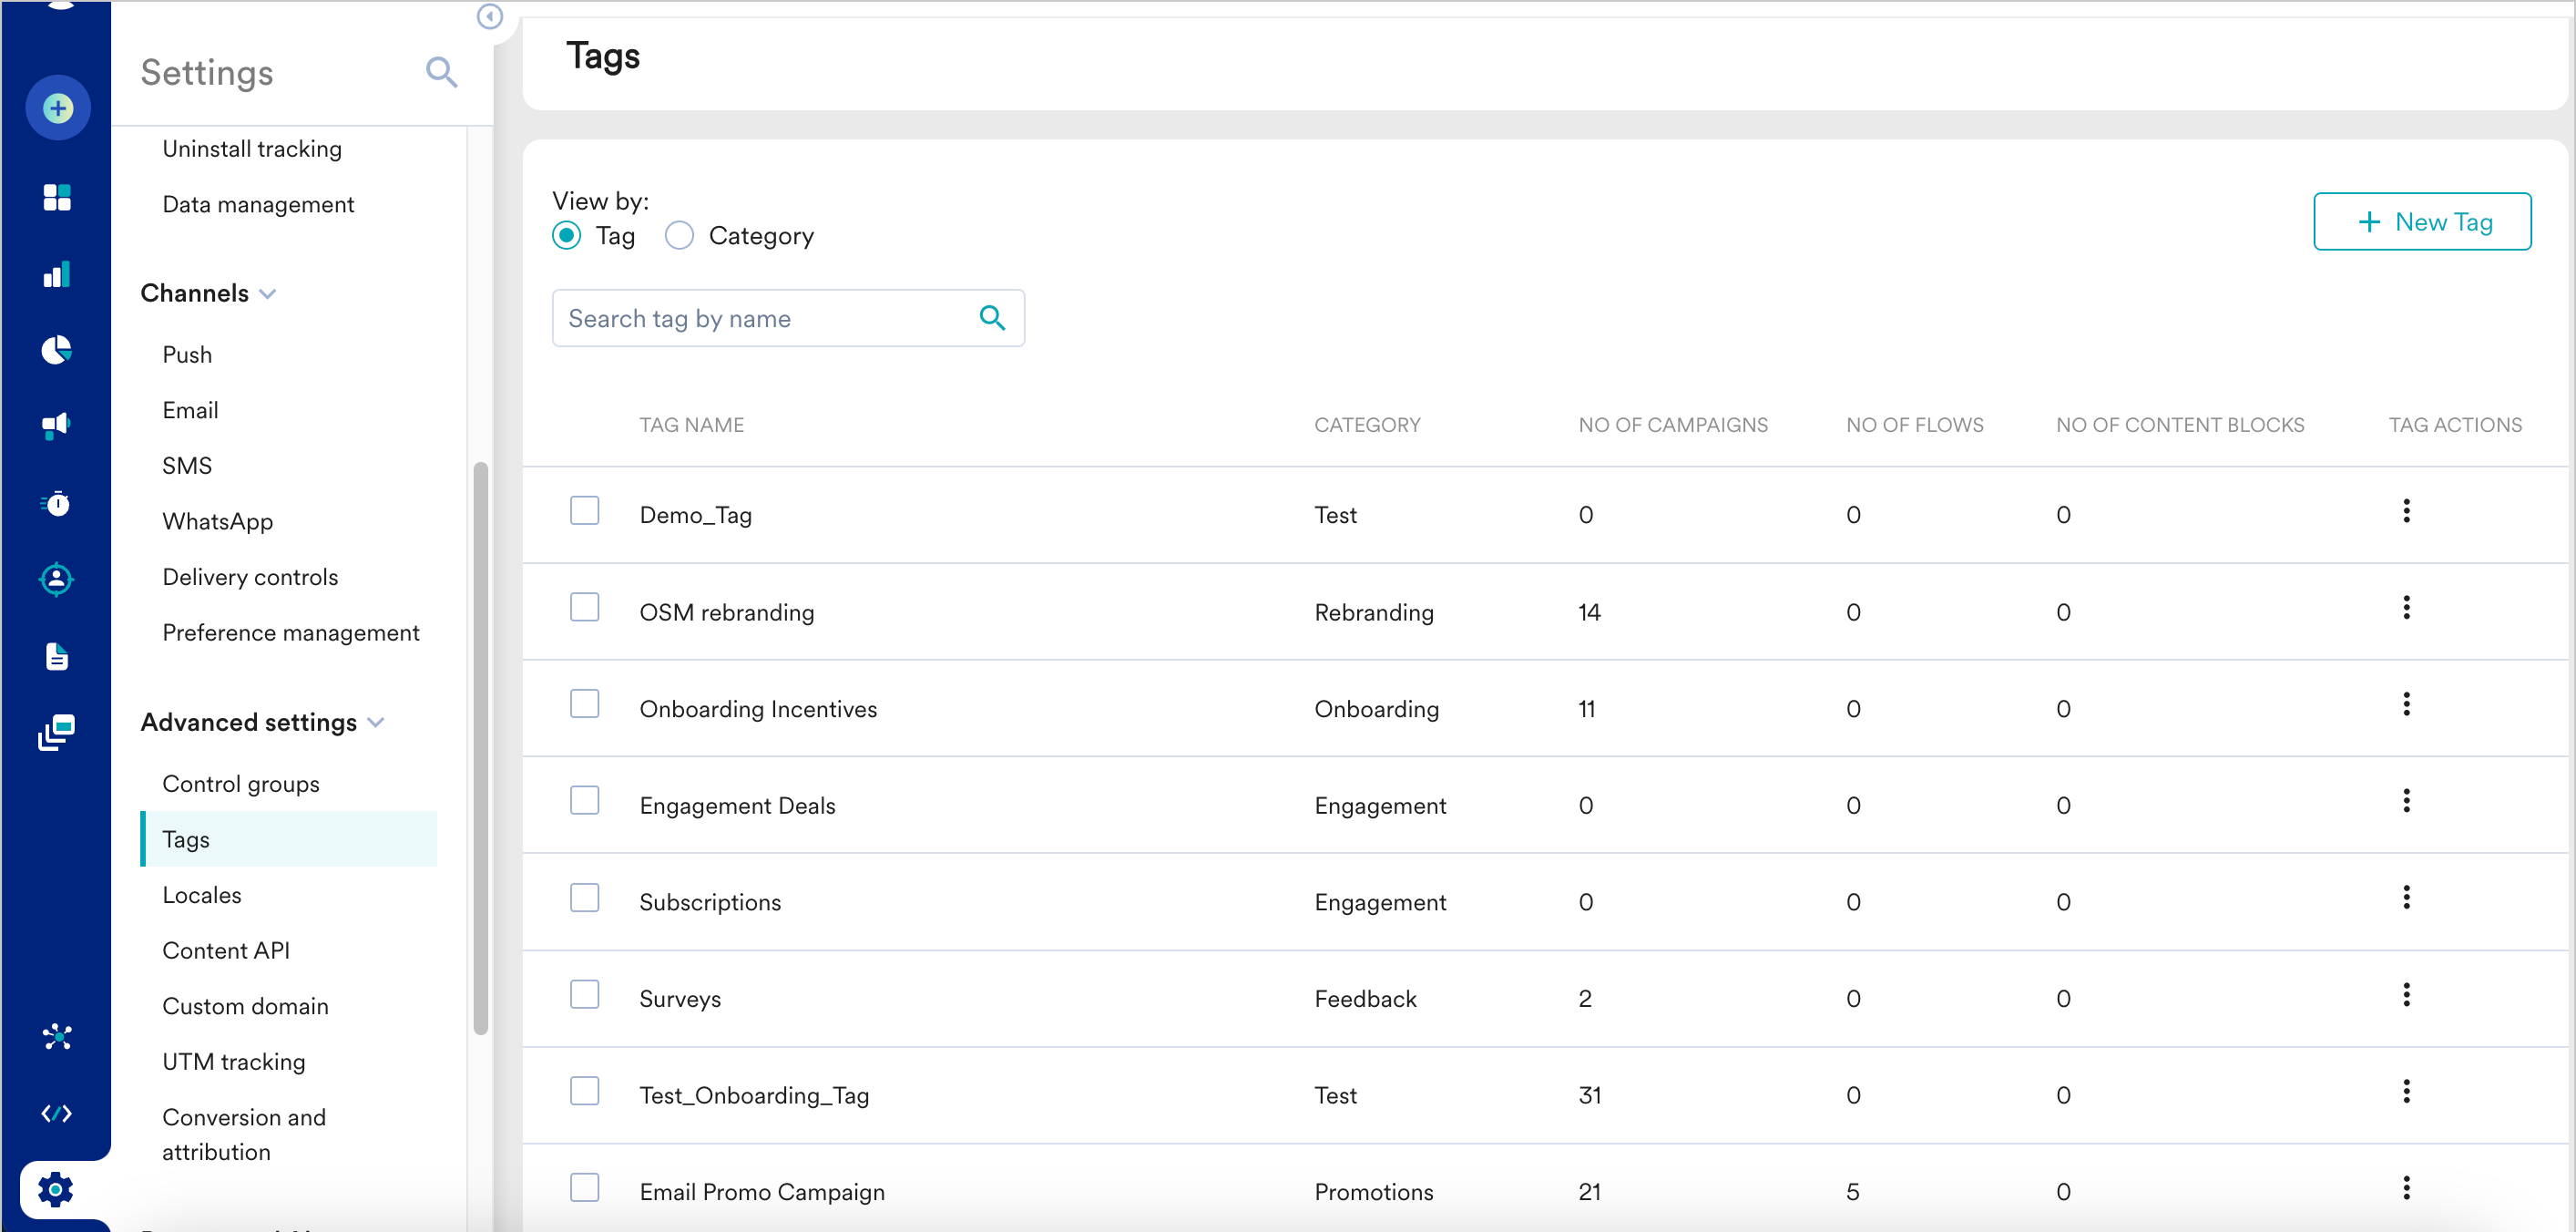Click the settings sidebar scrollbar
This screenshot has height=1232, width=2576.
(480, 748)
